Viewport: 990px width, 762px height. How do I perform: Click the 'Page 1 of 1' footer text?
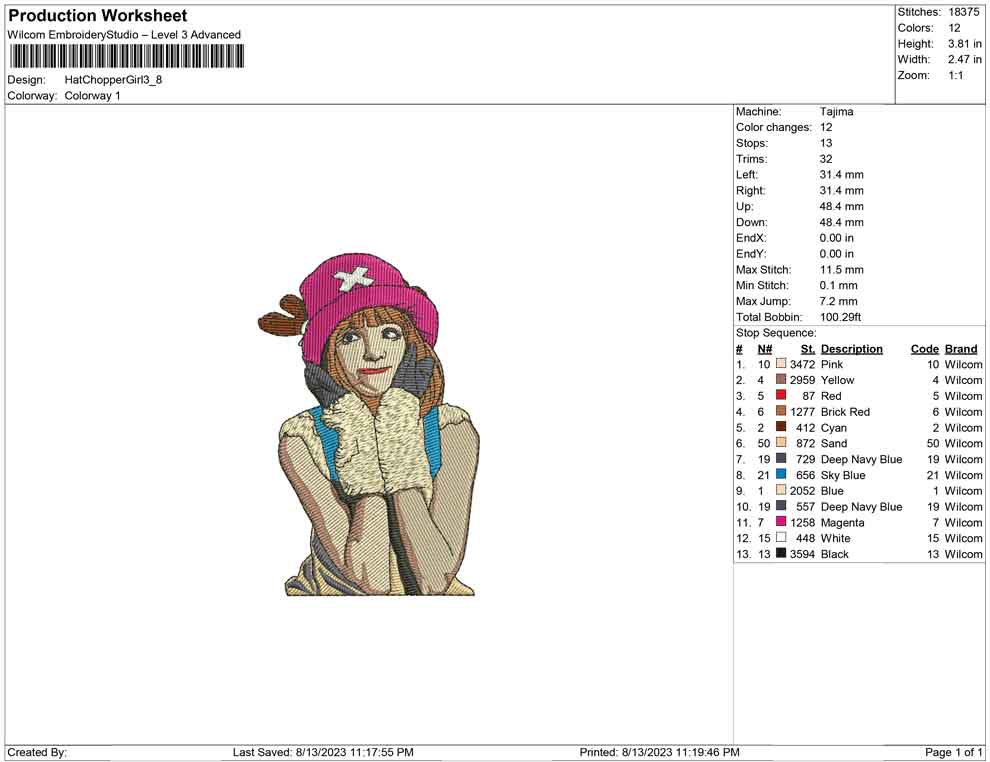tap(953, 752)
